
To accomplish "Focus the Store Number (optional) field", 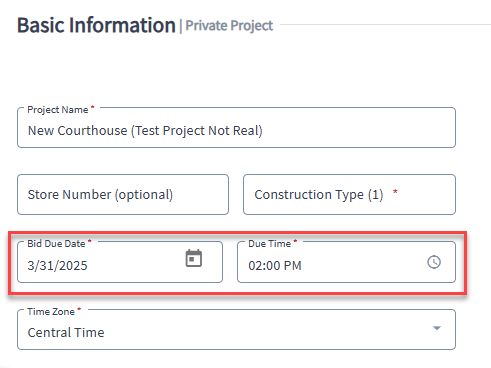I will [x=123, y=194].
